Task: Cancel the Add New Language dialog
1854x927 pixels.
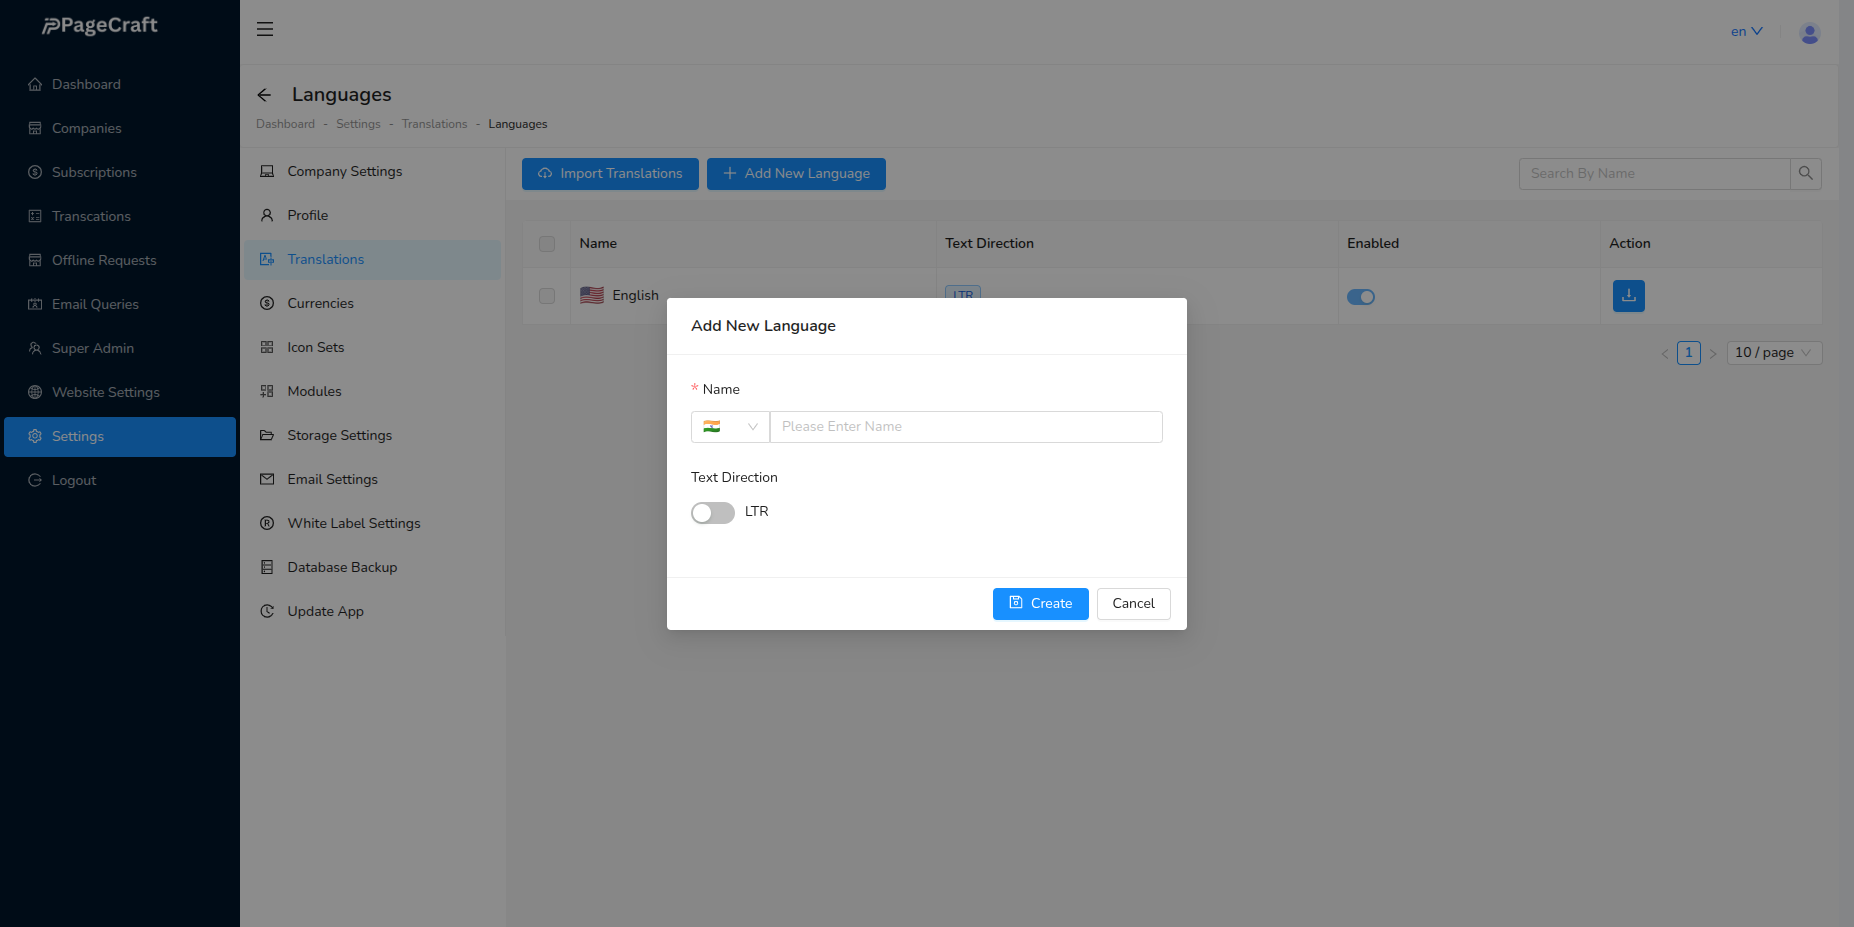Action: click(x=1133, y=603)
